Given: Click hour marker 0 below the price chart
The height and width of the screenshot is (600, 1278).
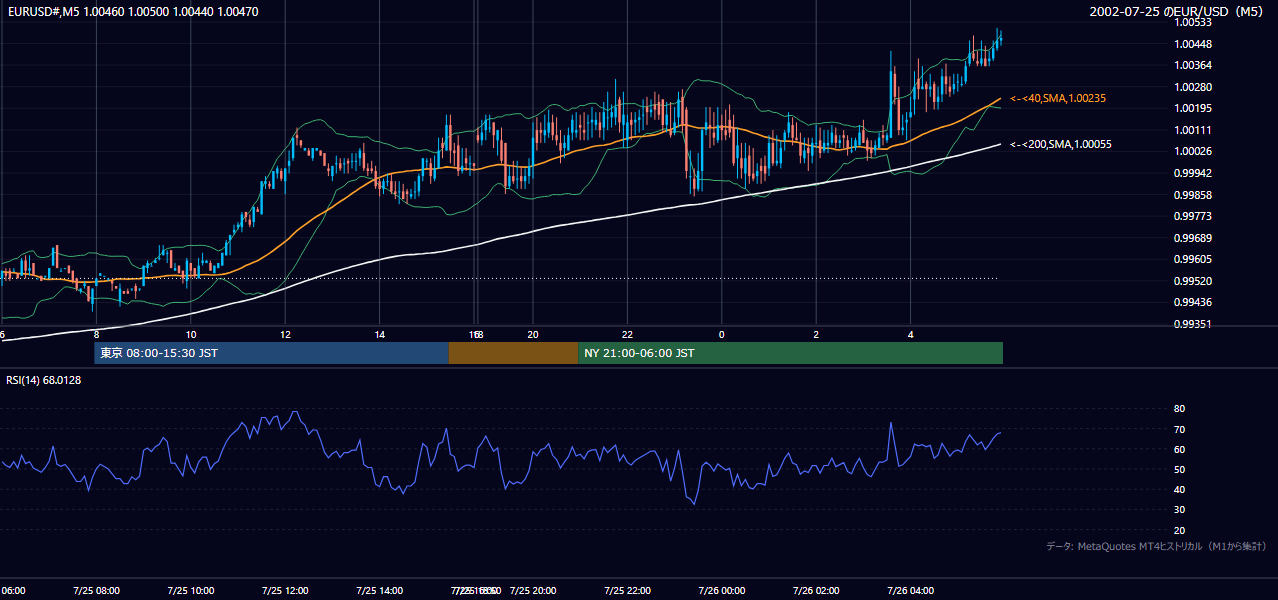Looking at the screenshot, I should [721, 334].
